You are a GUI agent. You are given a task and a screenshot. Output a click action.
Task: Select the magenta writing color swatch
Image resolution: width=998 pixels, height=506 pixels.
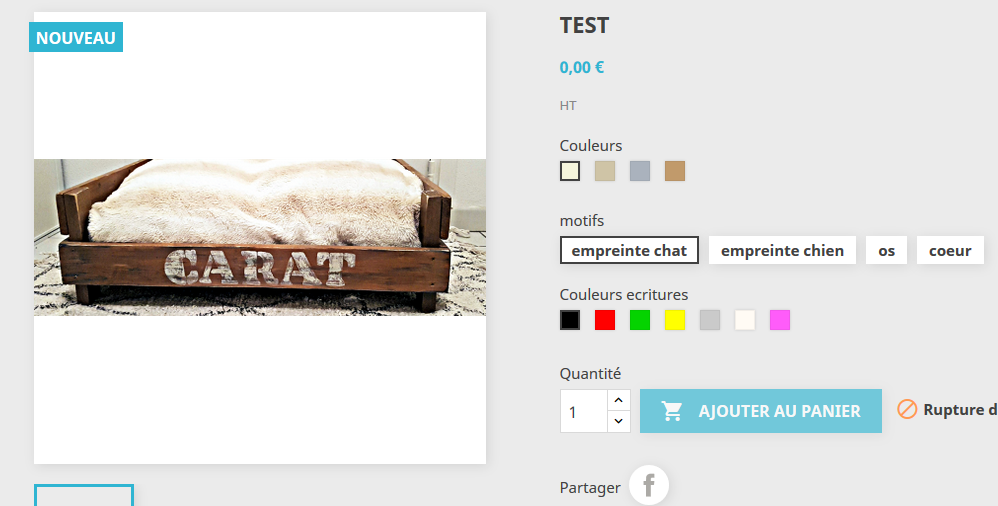coord(780,320)
